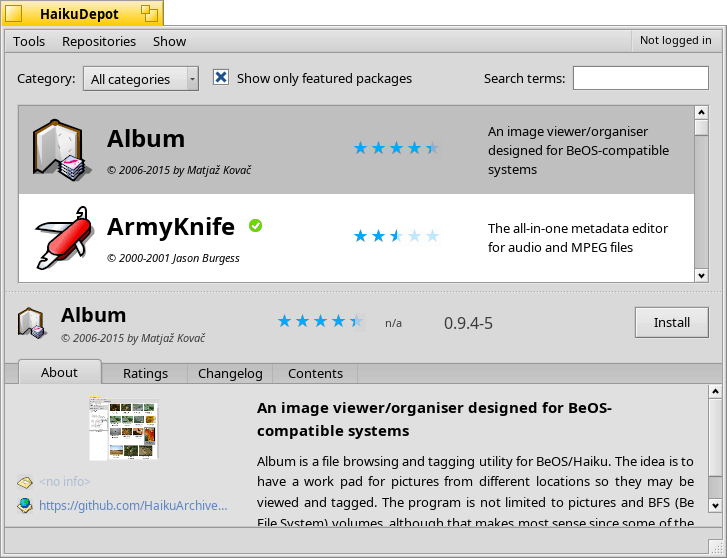Screen dimensions: 727x558
Task: Click the green verified checkmark beside ArmyKnife
Action: [255, 226]
